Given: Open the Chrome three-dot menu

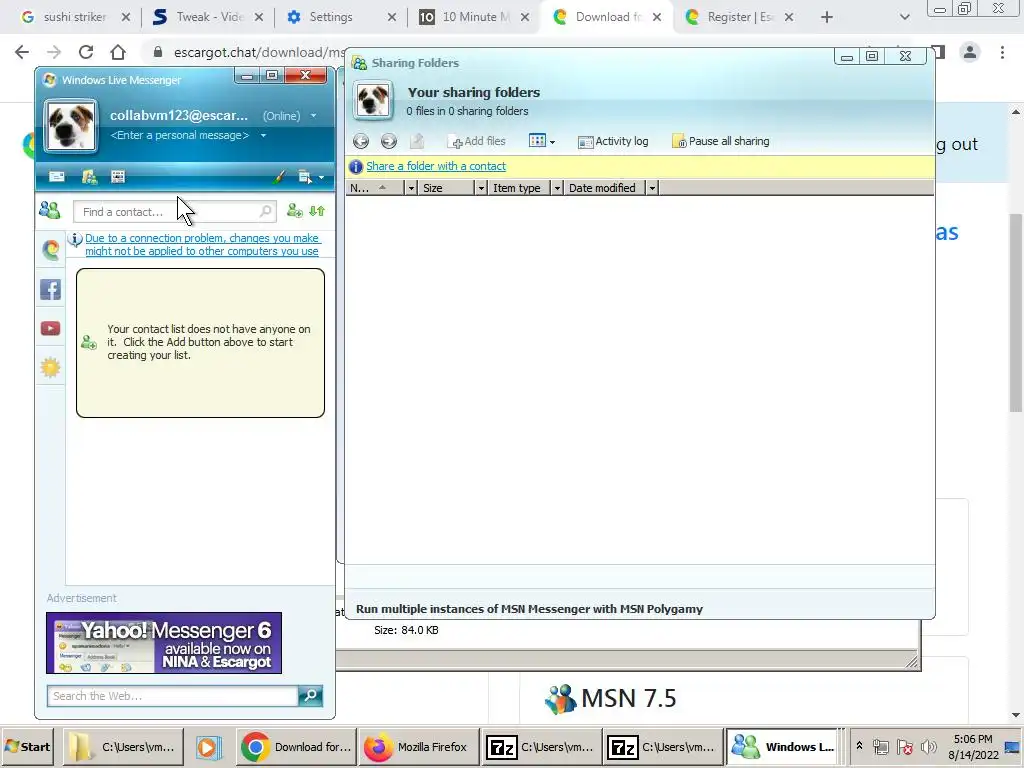Looking at the screenshot, I should (x=1002, y=52).
